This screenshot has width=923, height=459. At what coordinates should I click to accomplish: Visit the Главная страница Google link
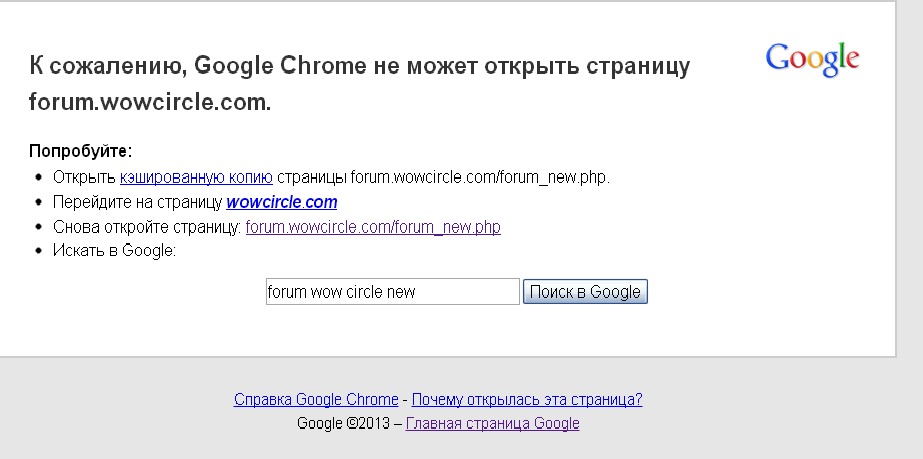493,423
